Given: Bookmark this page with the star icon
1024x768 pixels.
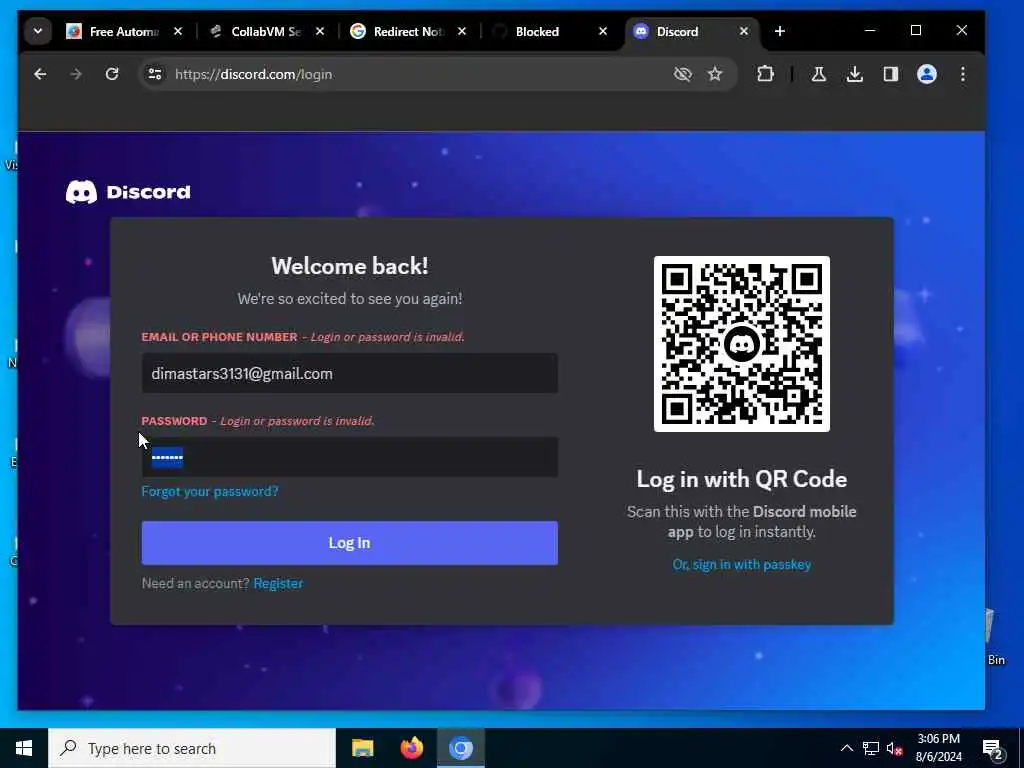Looking at the screenshot, I should (x=715, y=74).
